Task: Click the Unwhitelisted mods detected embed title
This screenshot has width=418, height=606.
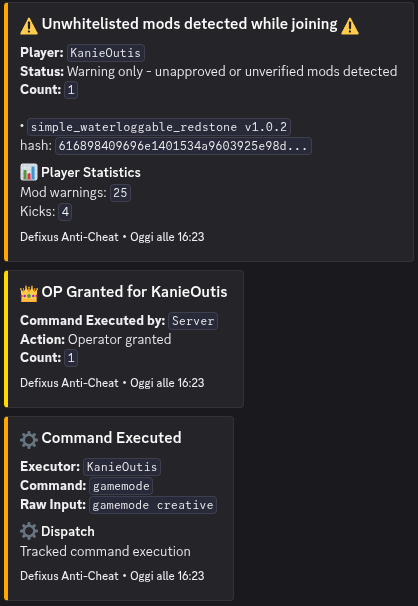Action: (x=189, y=24)
